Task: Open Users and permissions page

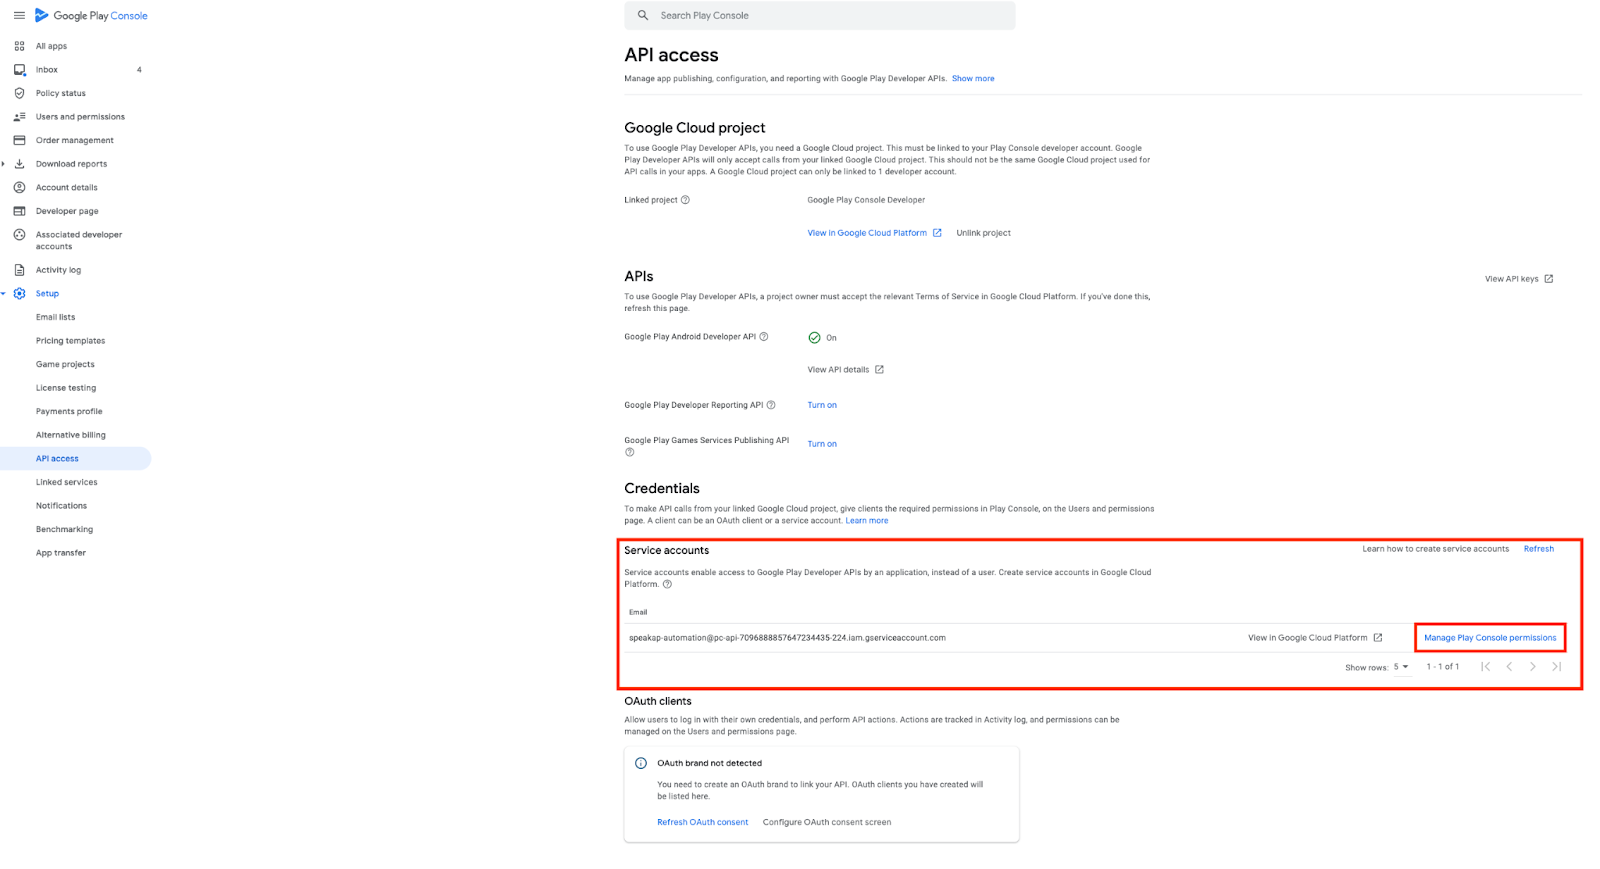Action: pyautogui.click(x=80, y=117)
